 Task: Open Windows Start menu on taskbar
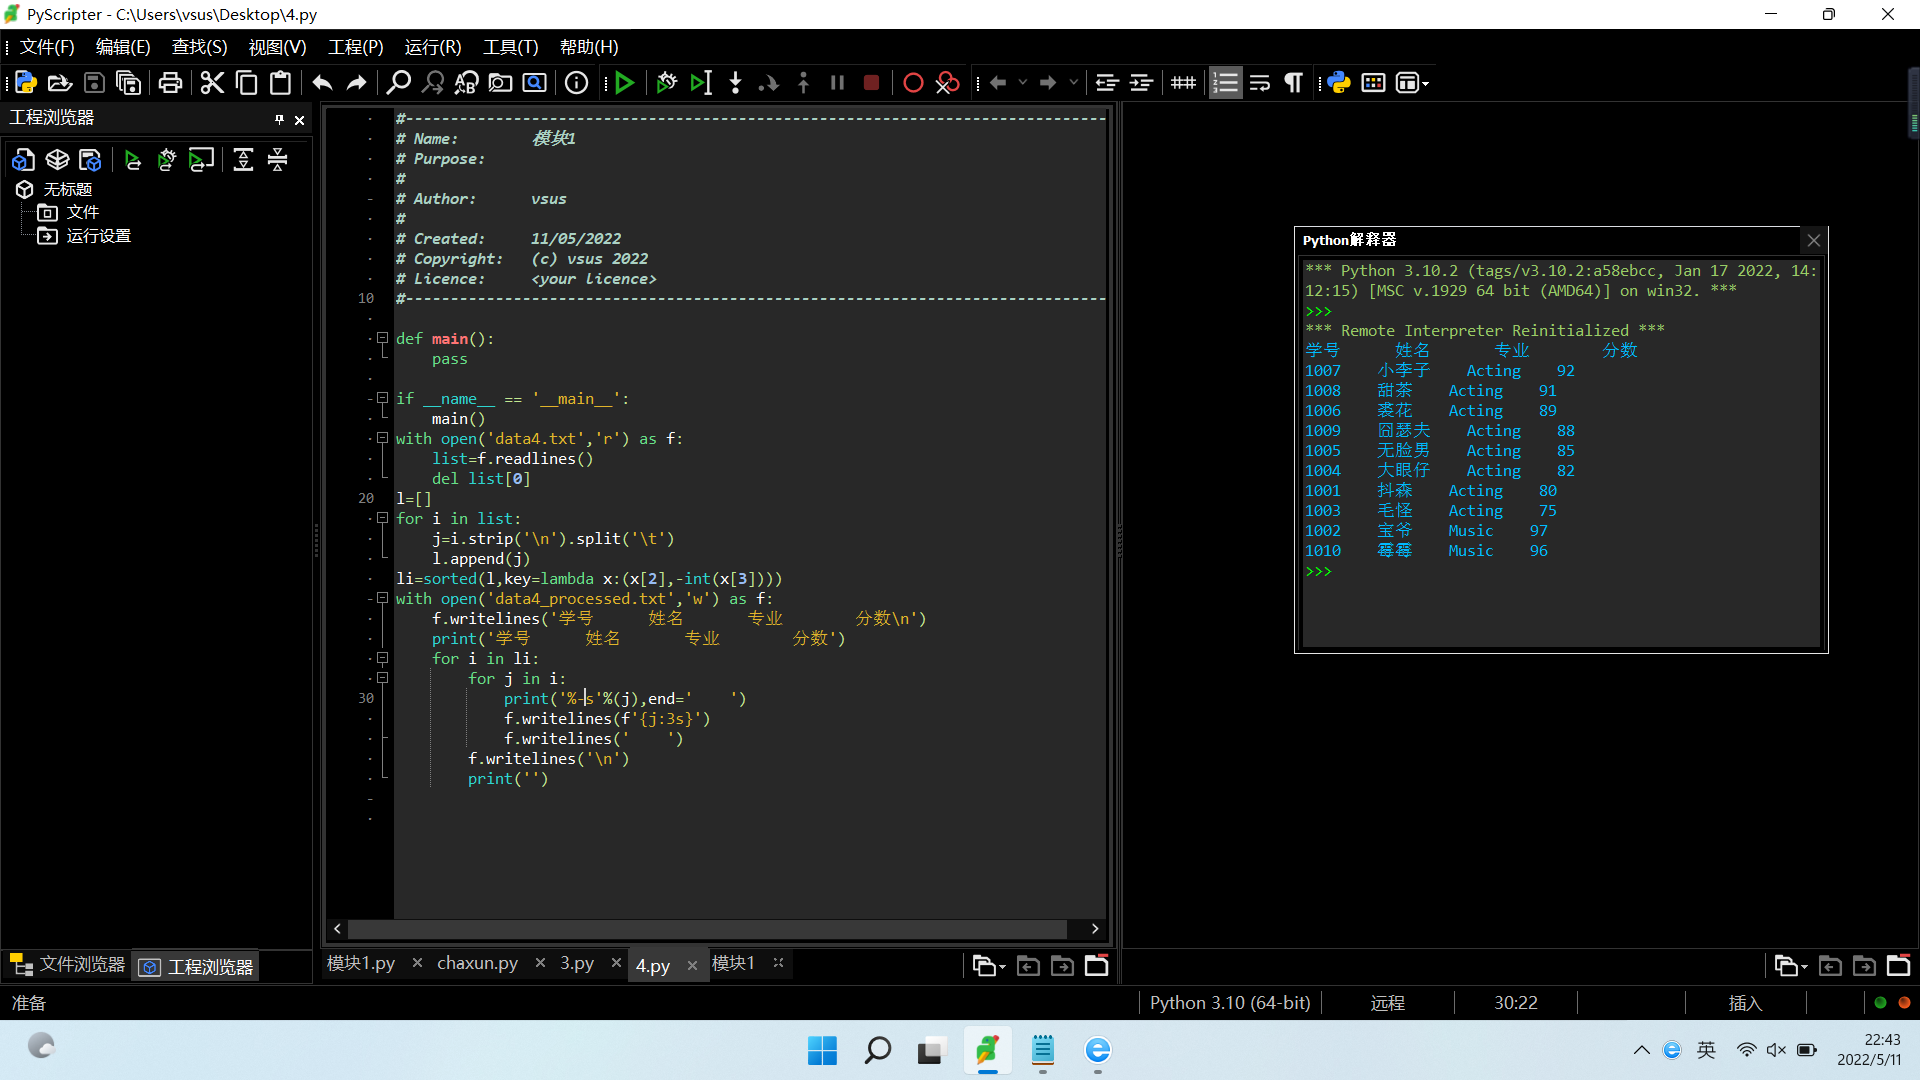click(x=822, y=1050)
